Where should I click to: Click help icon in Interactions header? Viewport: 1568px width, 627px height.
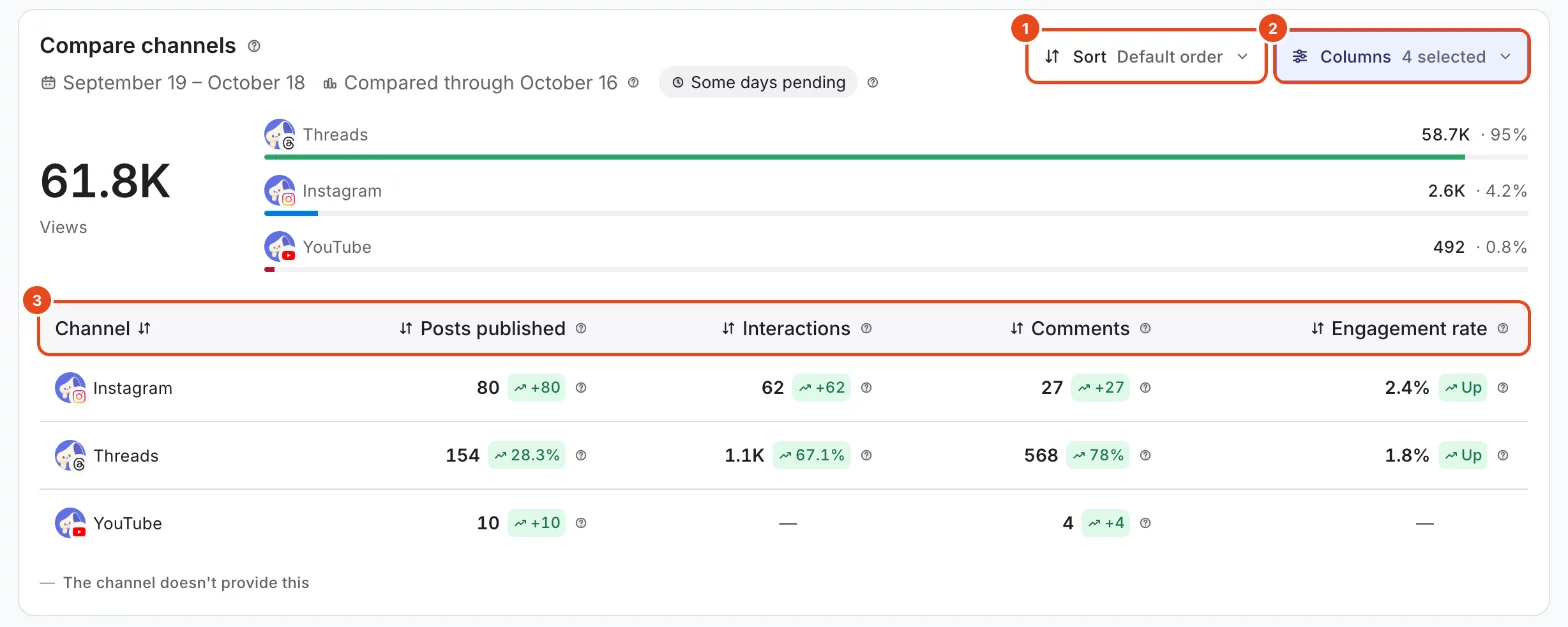866,329
